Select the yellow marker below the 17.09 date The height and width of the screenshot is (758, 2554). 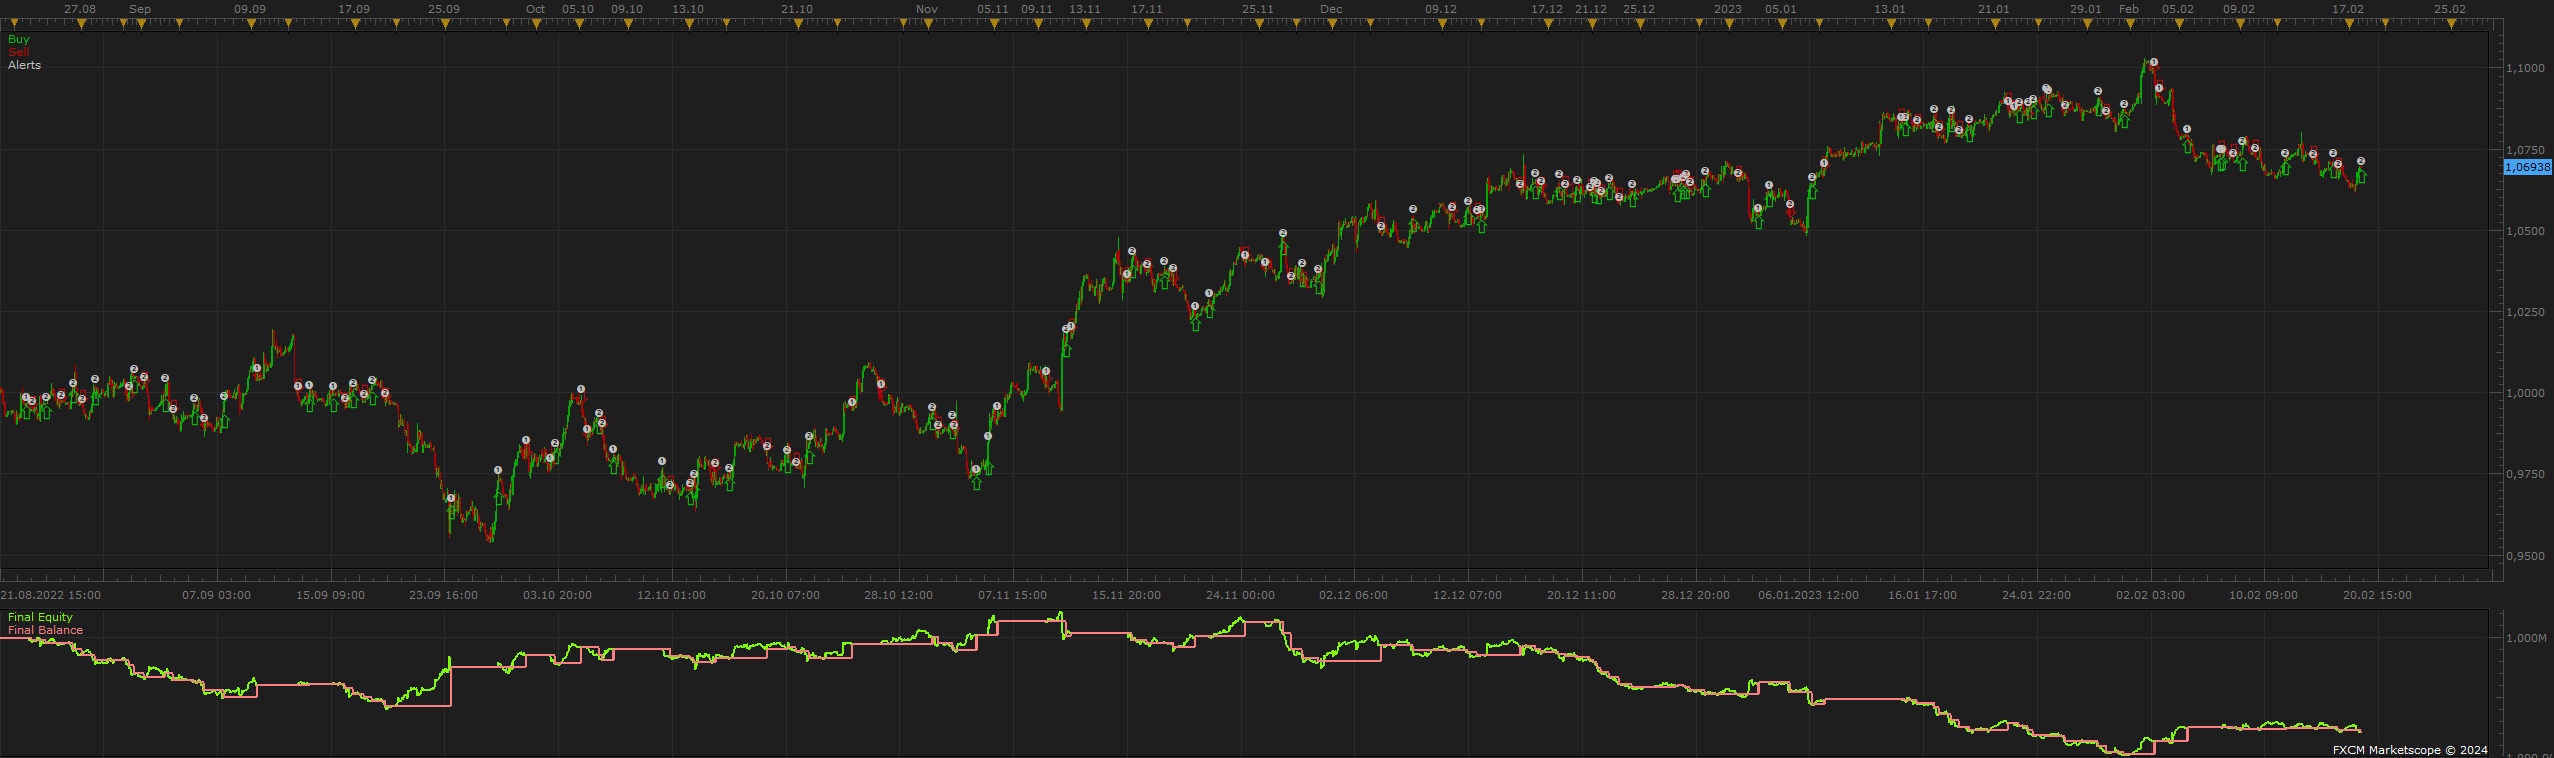pos(355,24)
